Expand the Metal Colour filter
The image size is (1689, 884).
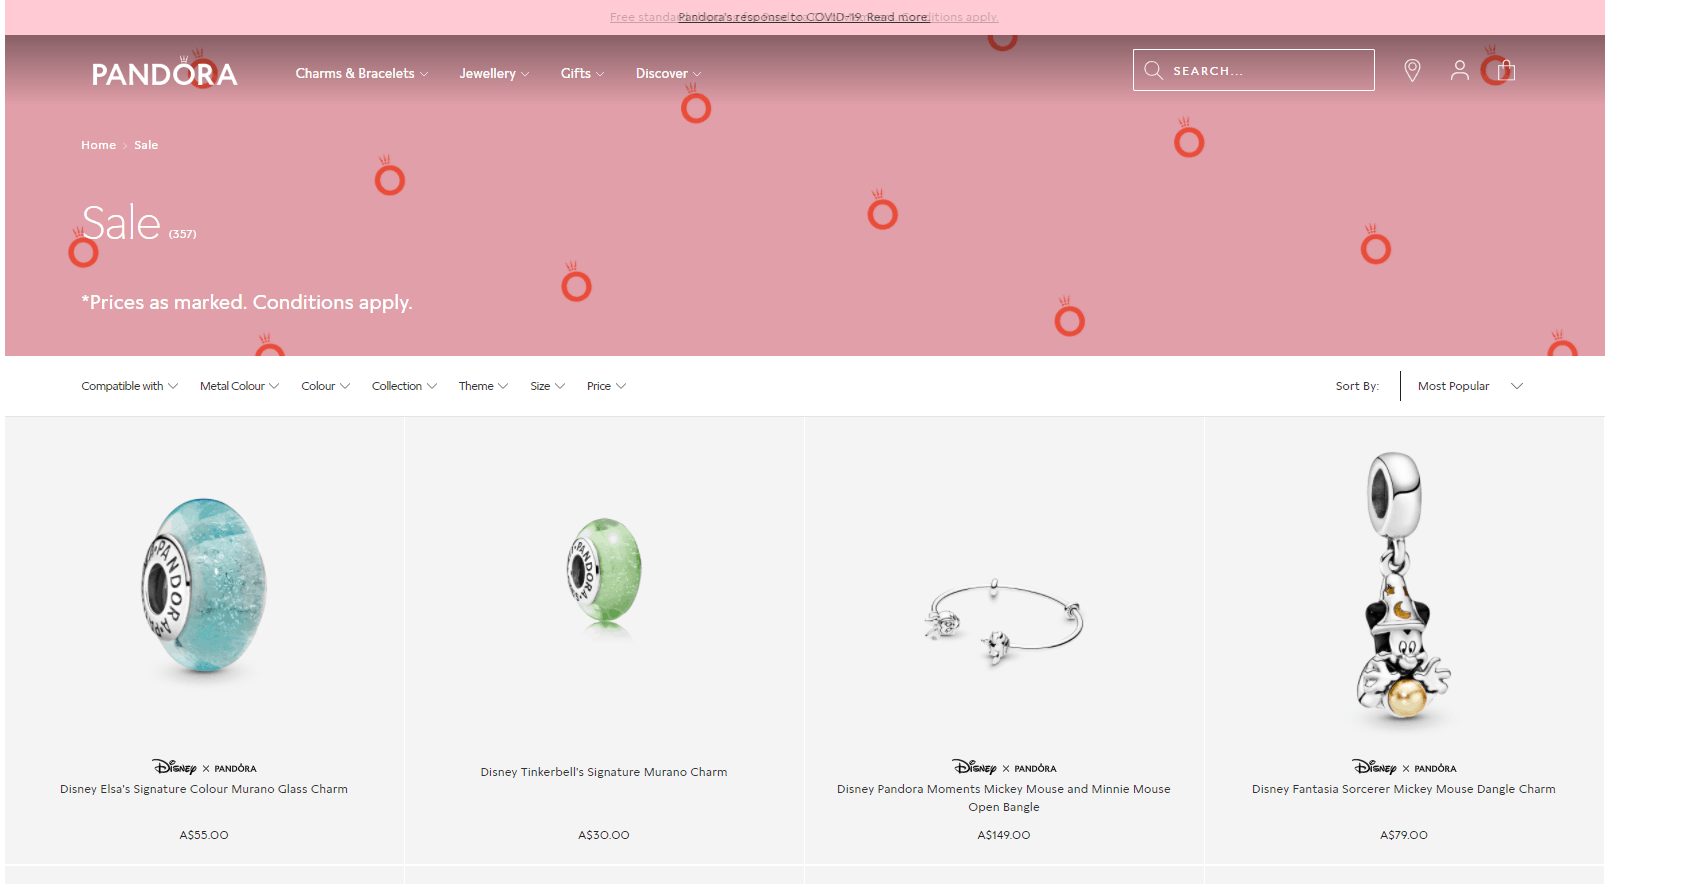point(240,386)
